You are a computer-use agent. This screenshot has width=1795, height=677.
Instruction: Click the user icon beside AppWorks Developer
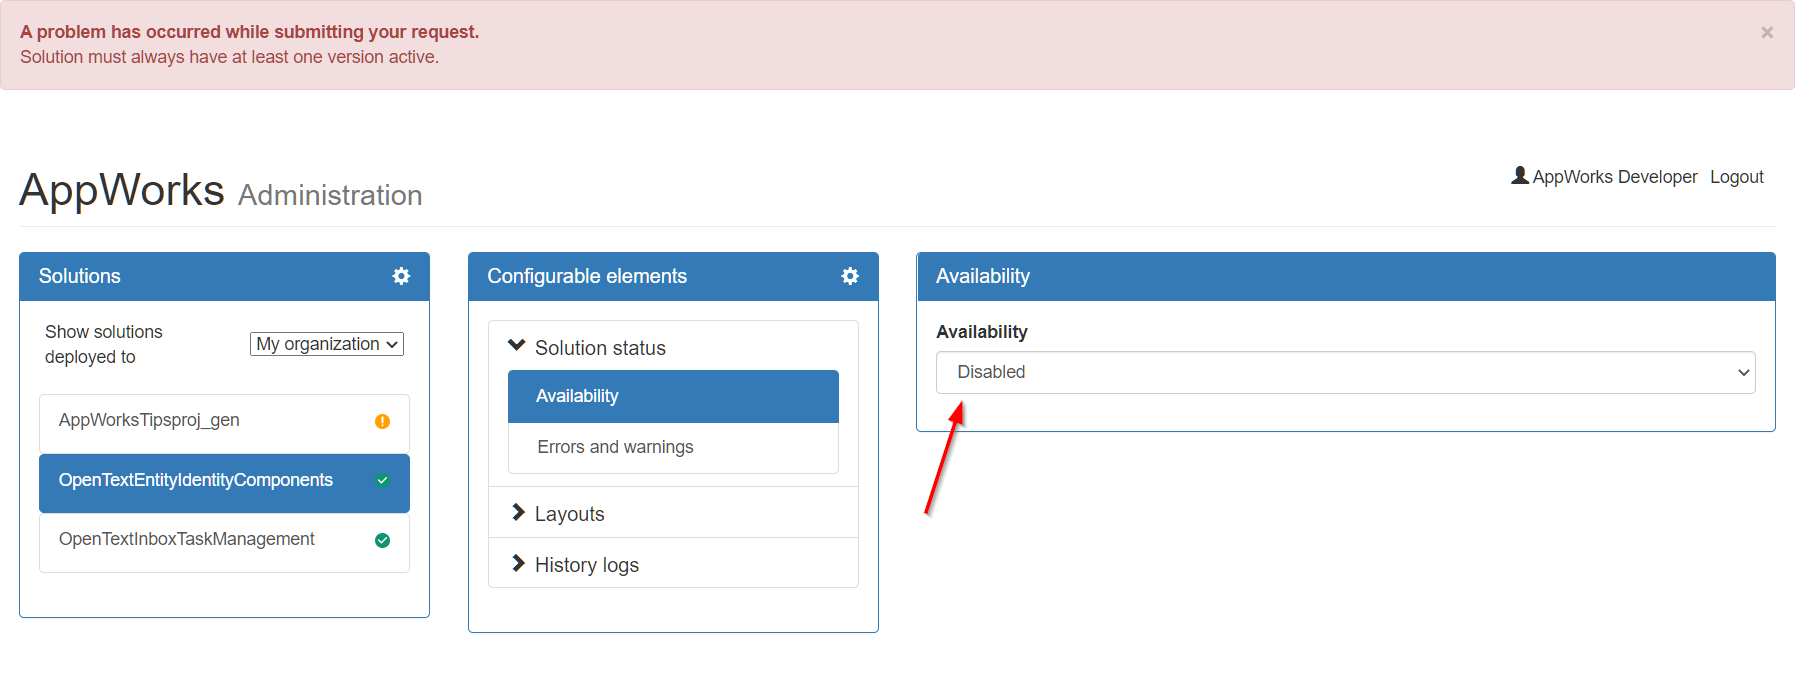[x=1520, y=176]
